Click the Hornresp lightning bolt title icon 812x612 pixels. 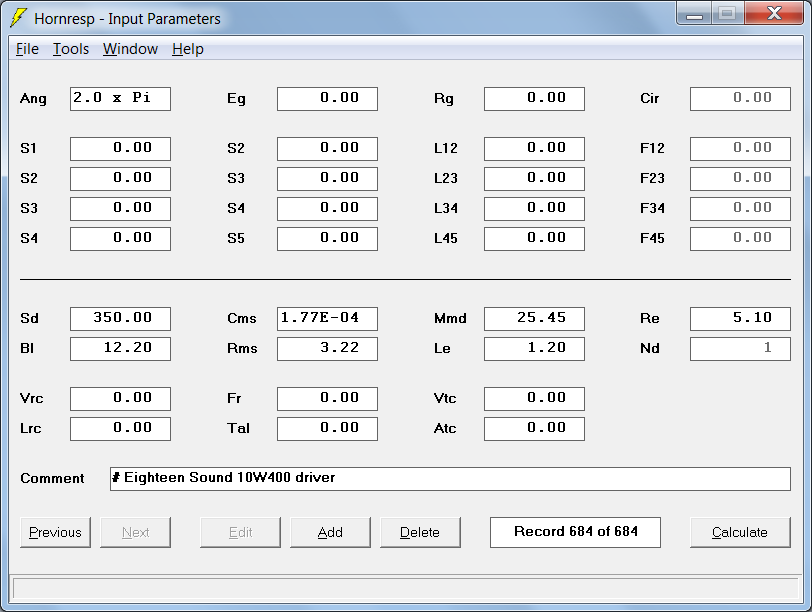[x=18, y=18]
